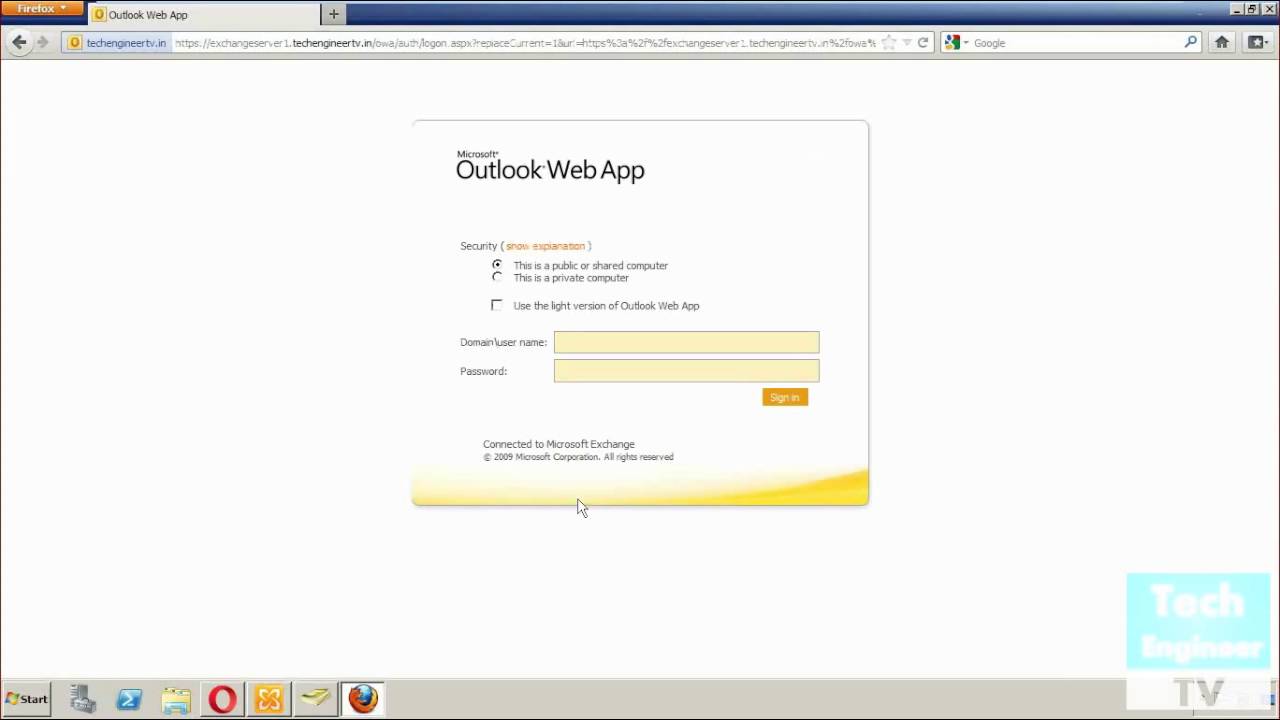Go to the Firefox home page icon
This screenshot has height=720, width=1280.
[x=1222, y=42]
